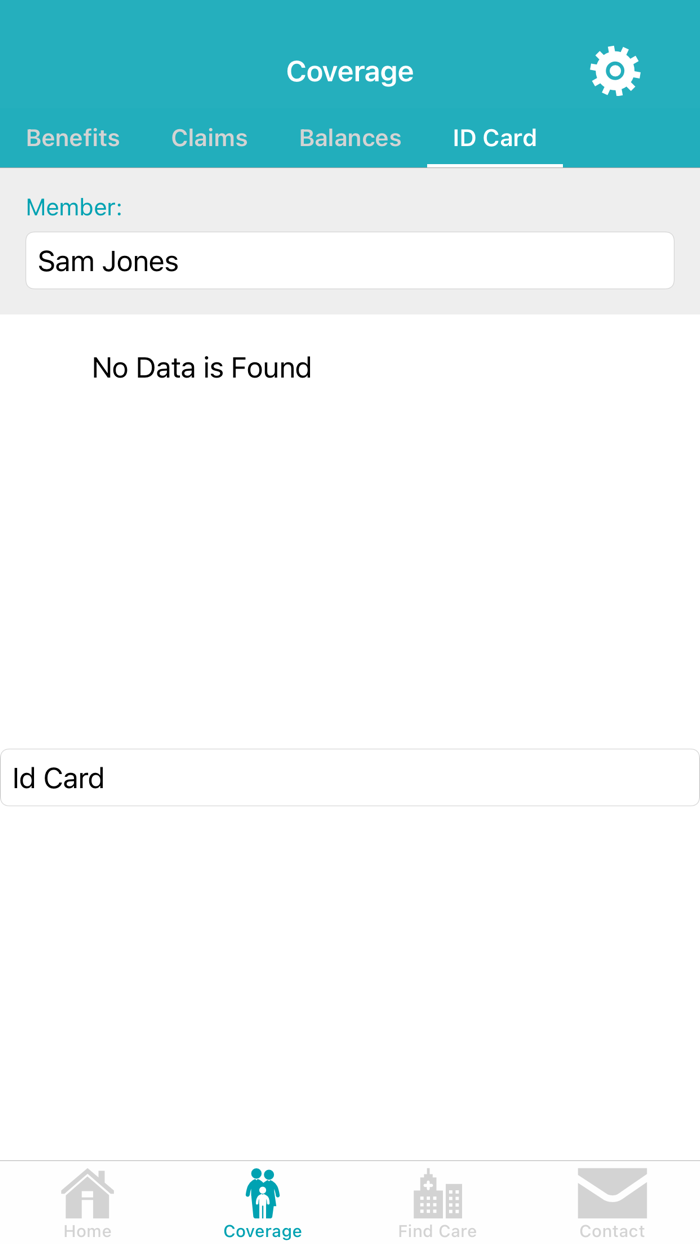Tap the Contact envelope icon

612,1194
